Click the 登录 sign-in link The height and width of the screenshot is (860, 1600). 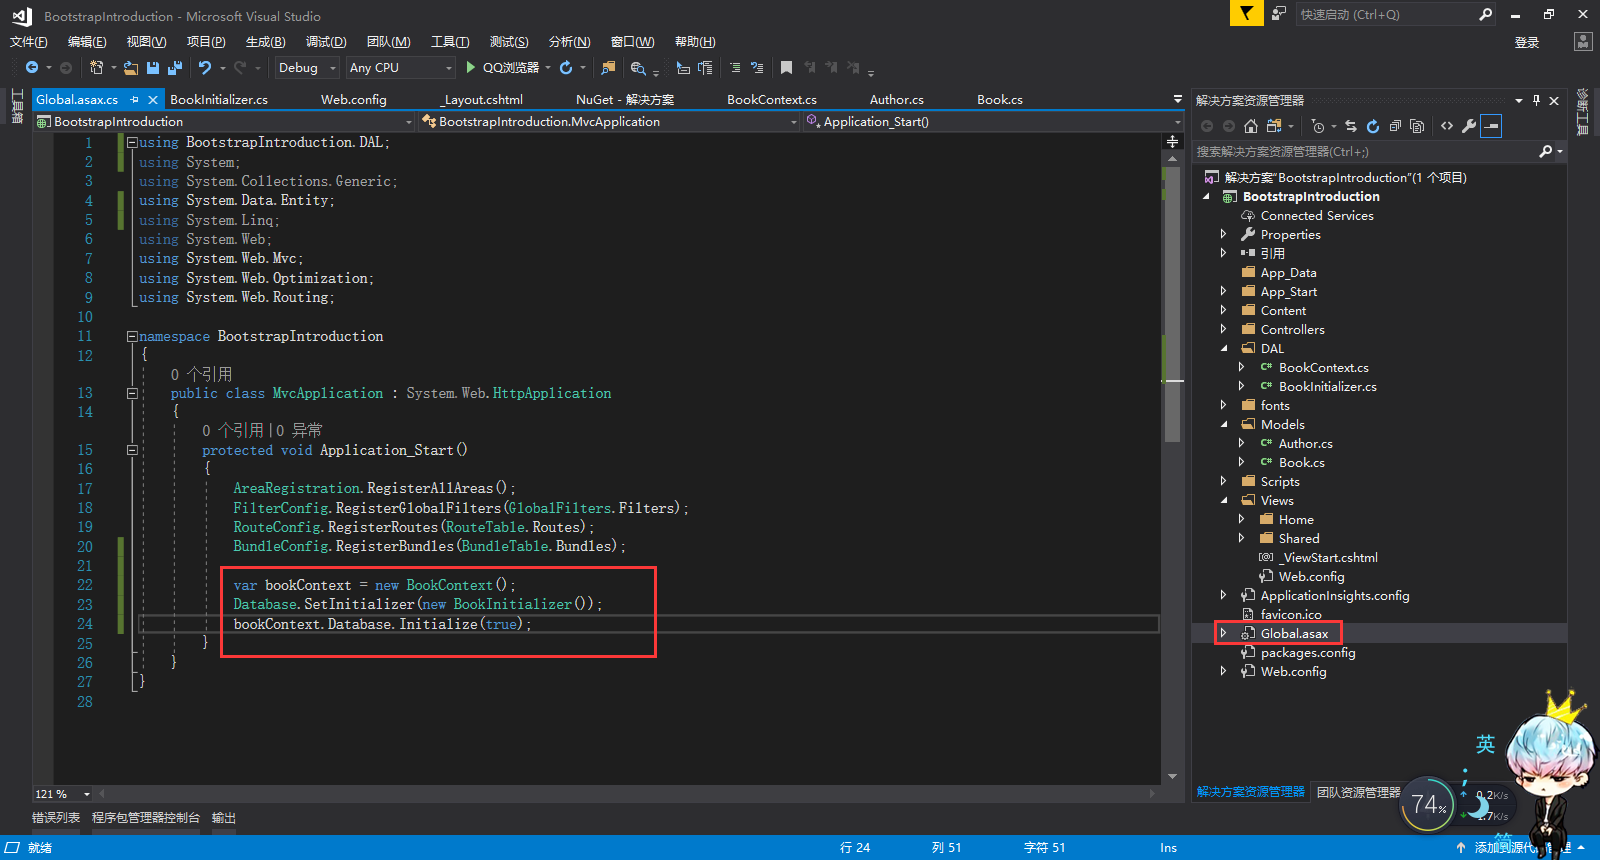(x=1526, y=42)
